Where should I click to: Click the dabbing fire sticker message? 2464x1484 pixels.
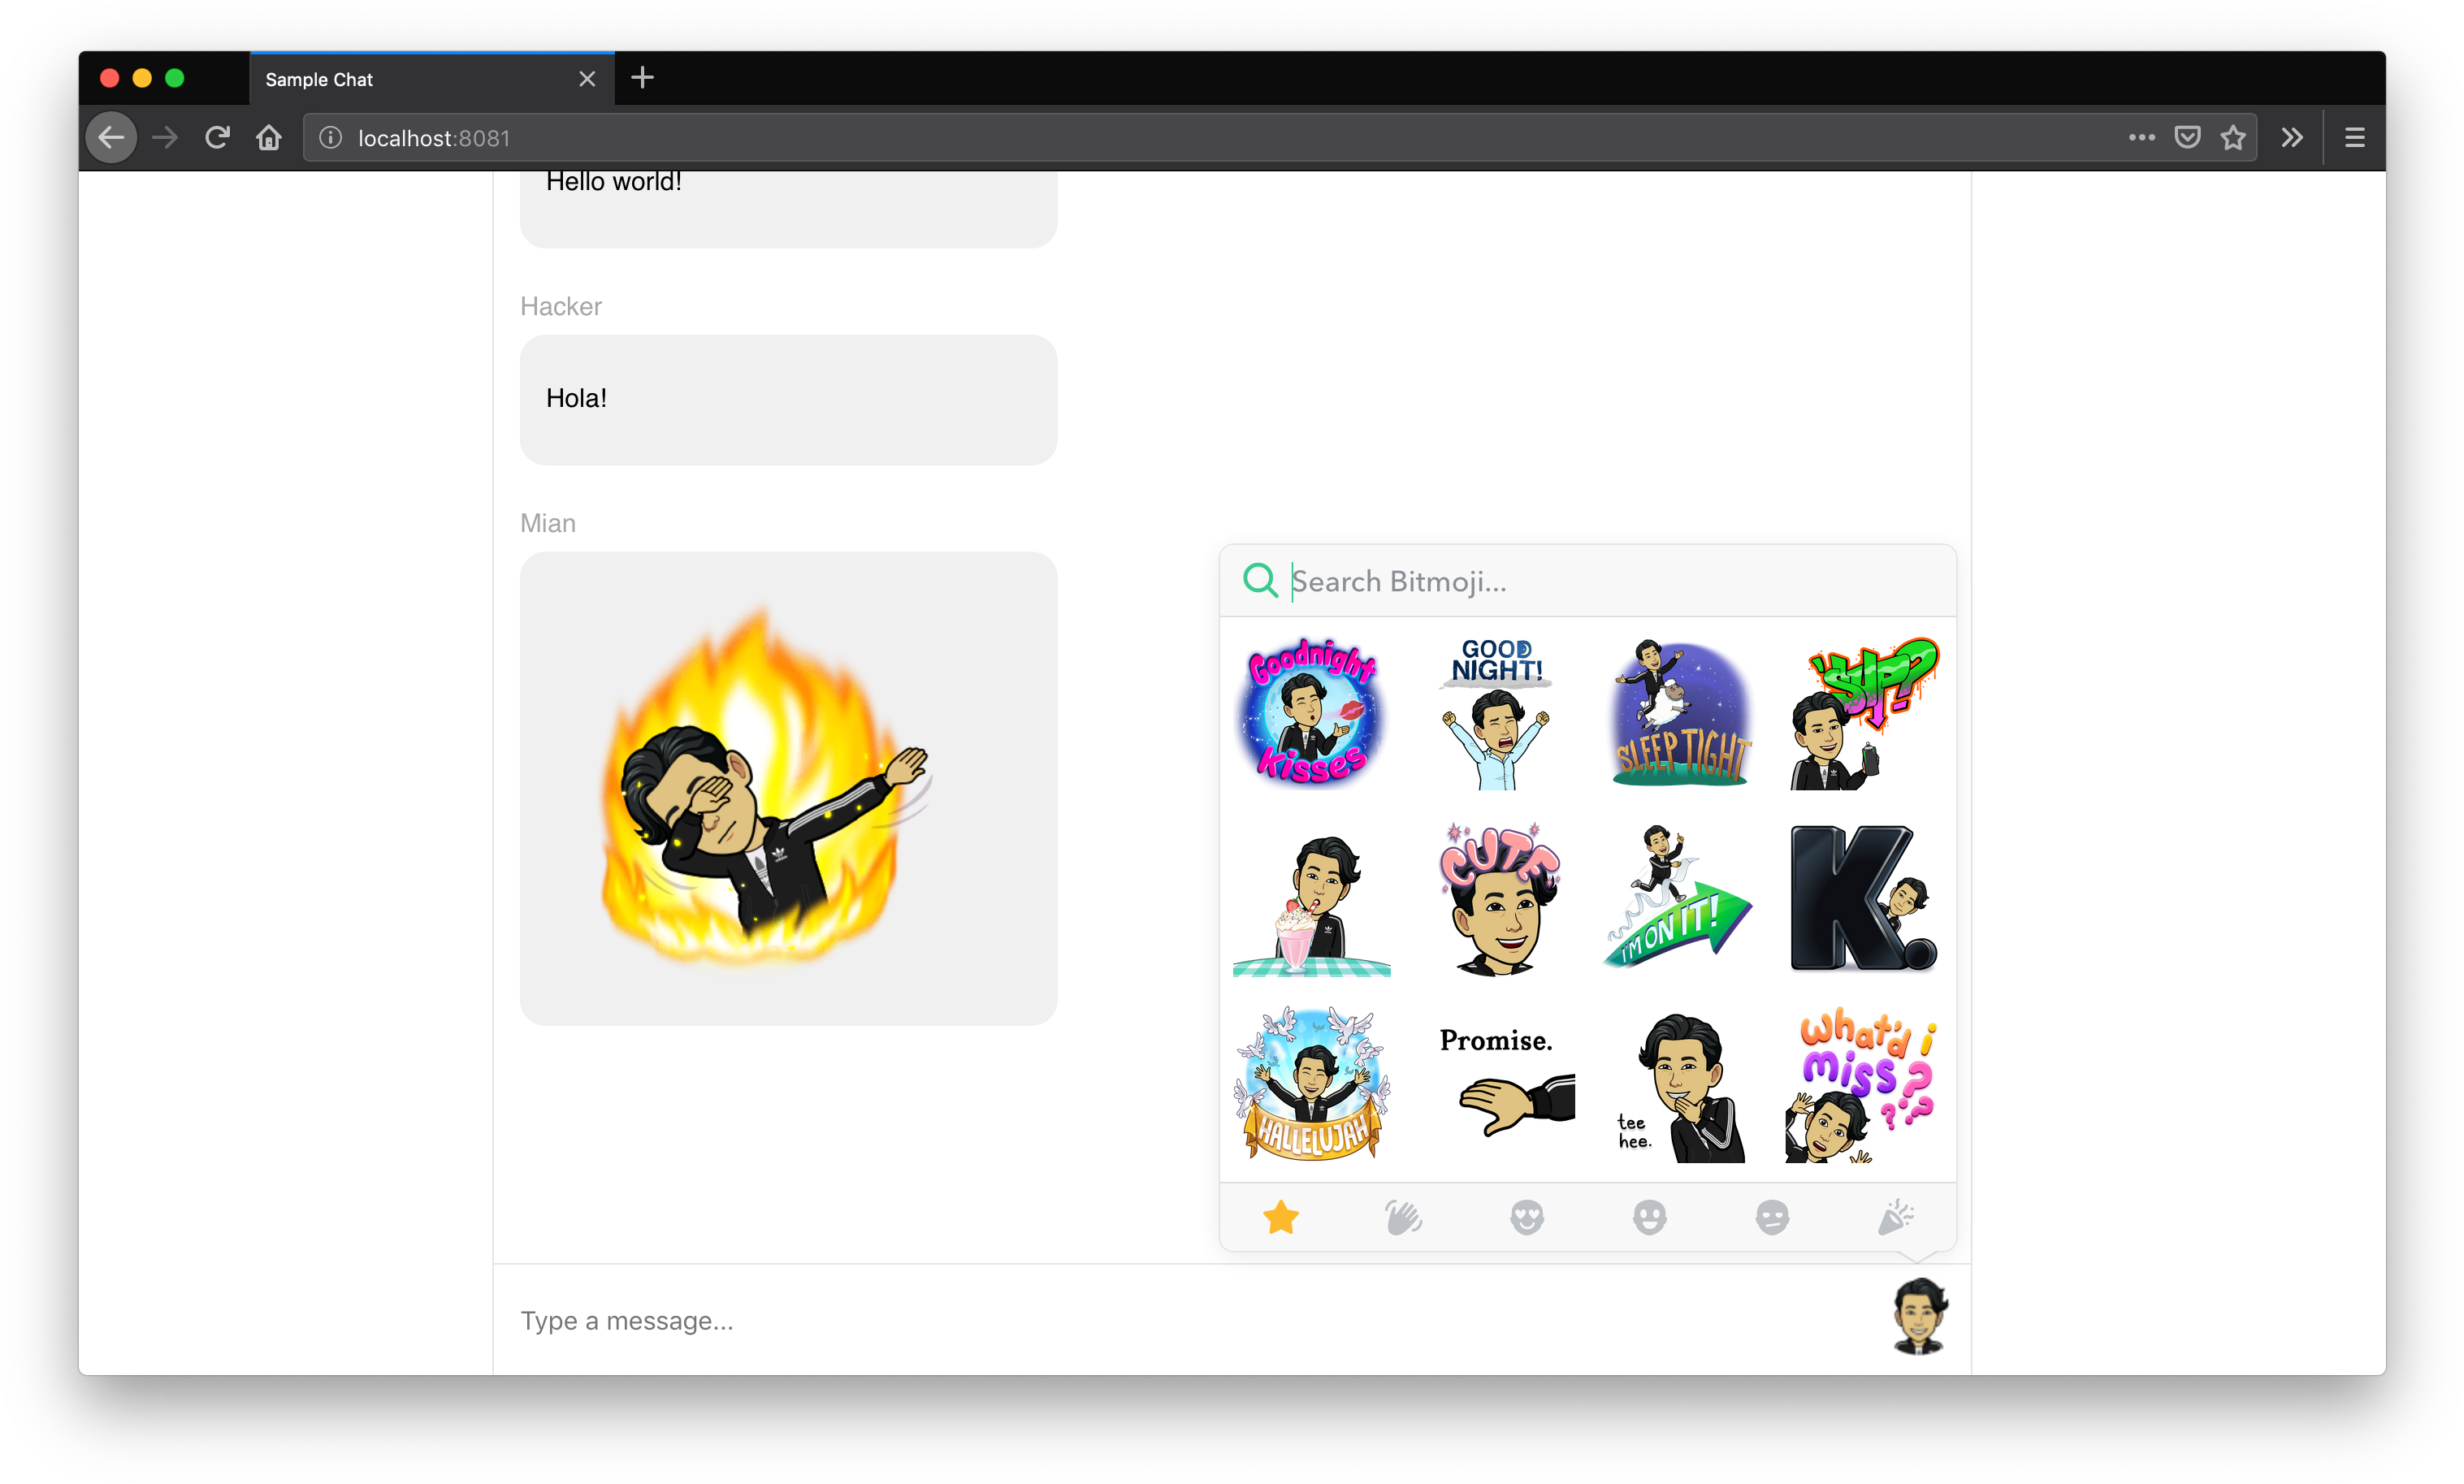(x=788, y=788)
